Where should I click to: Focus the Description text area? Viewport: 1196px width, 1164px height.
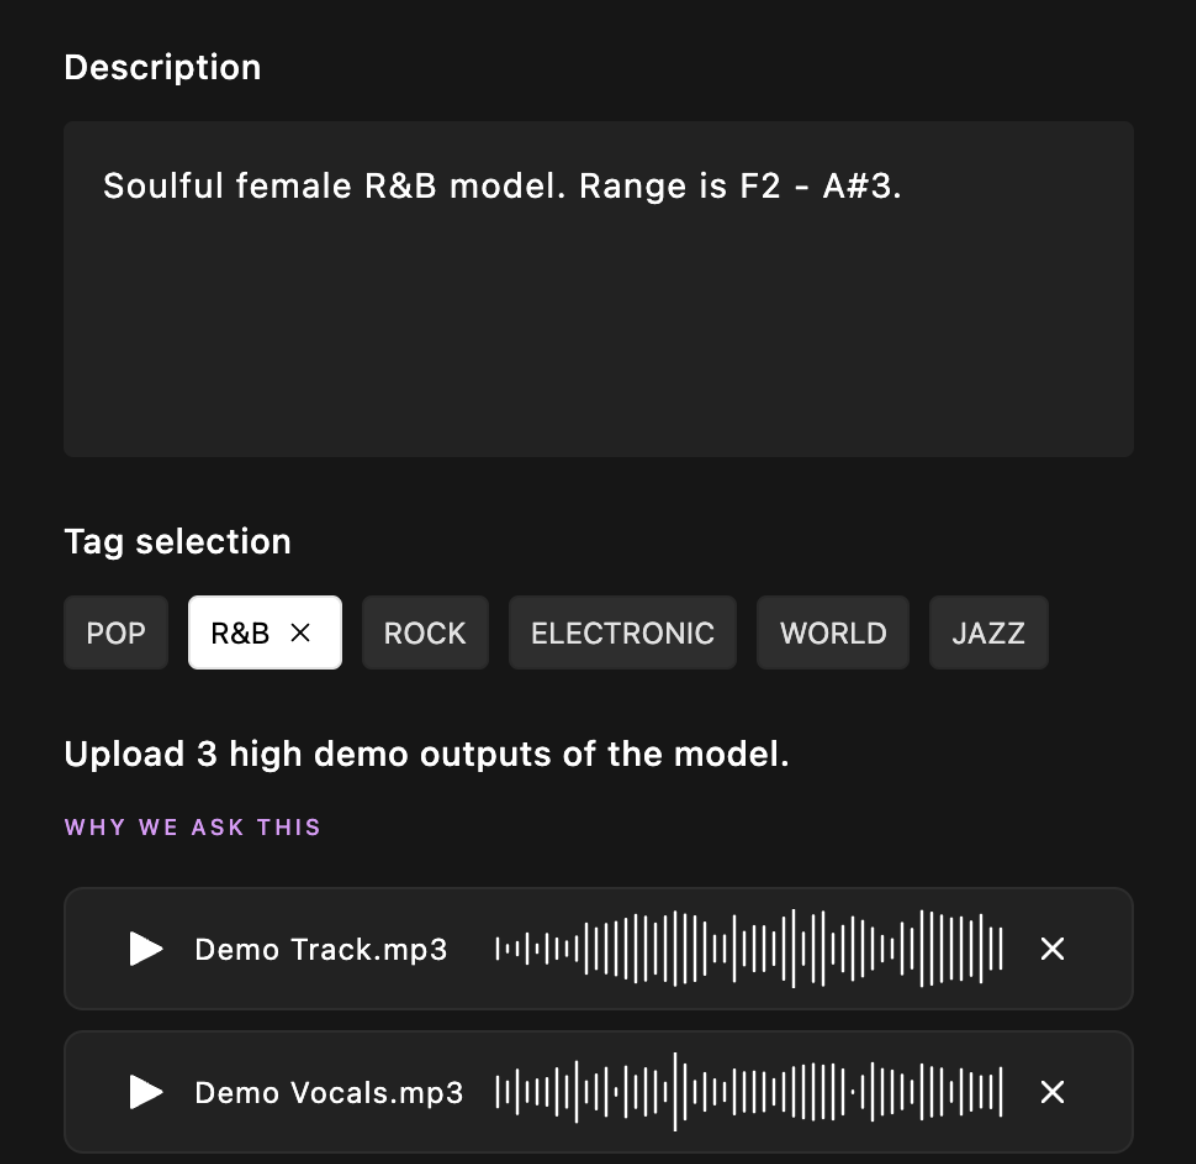(x=599, y=289)
